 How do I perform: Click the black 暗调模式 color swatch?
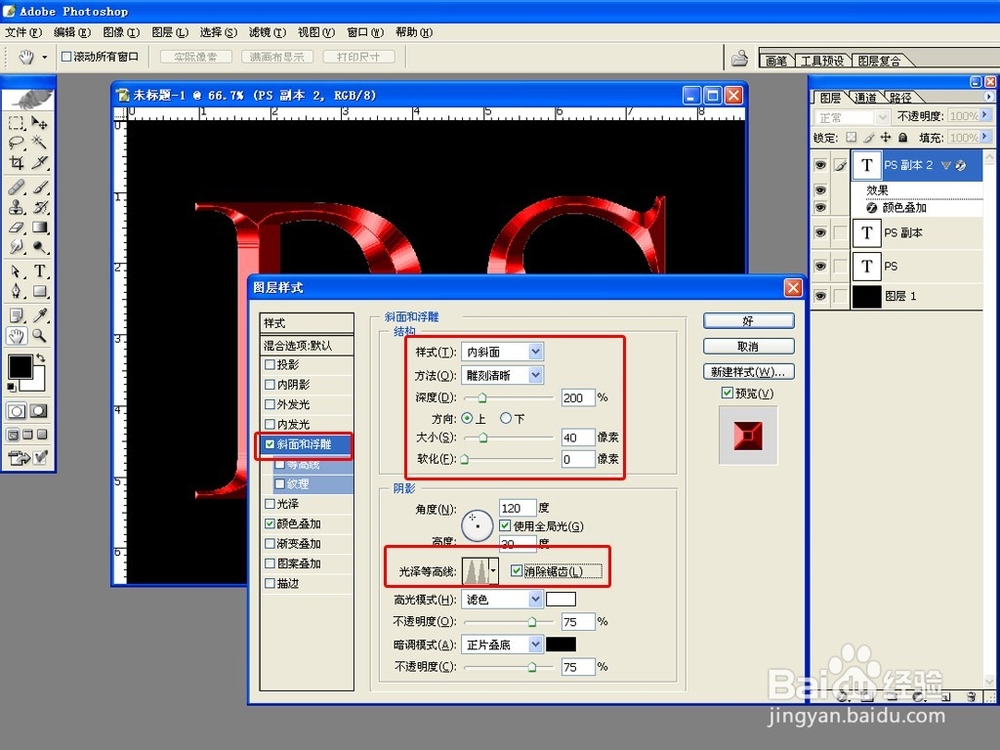click(560, 644)
